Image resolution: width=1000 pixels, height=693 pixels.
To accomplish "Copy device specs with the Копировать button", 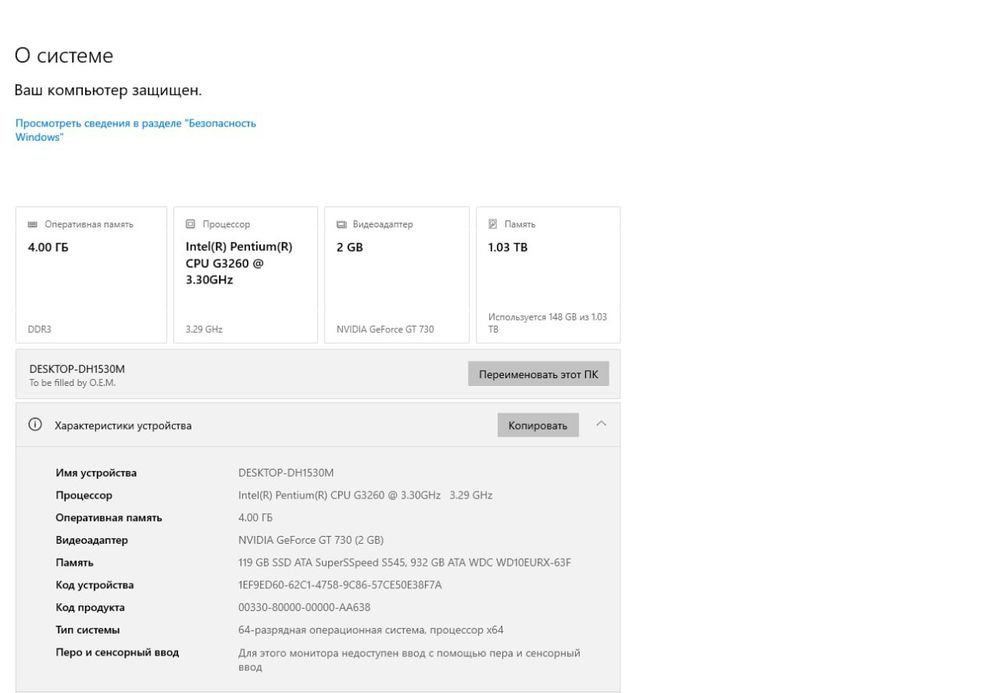I will pos(538,425).
